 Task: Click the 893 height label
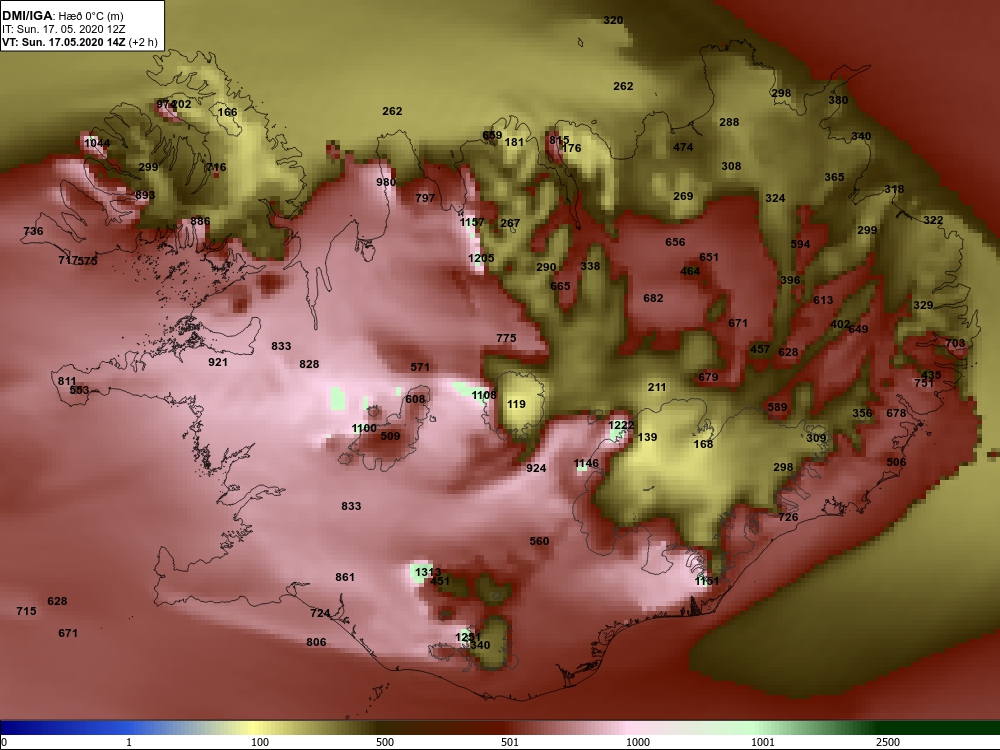[145, 196]
